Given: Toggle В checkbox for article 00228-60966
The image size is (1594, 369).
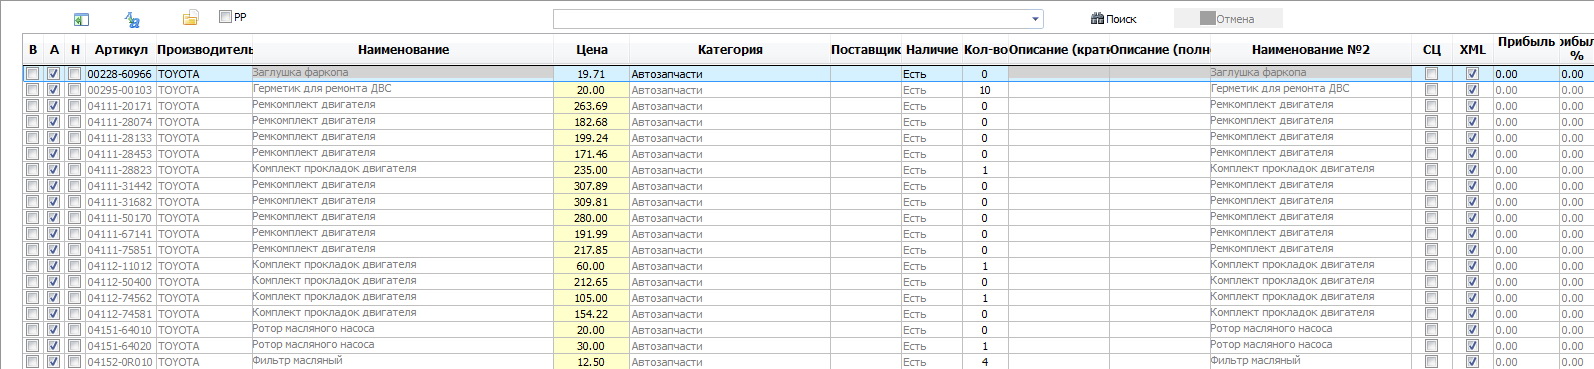Looking at the screenshot, I should [33, 74].
